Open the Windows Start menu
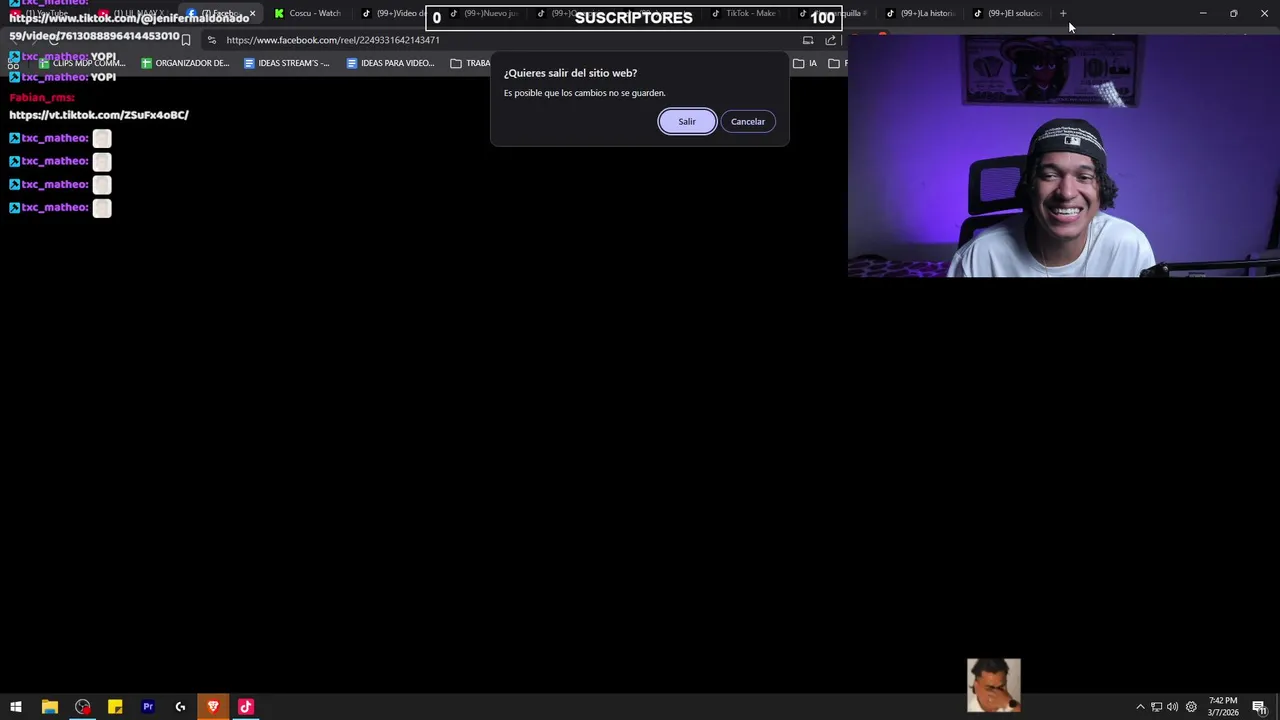Image resolution: width=1280 pixels, height=720 pixels. (16, 707)
